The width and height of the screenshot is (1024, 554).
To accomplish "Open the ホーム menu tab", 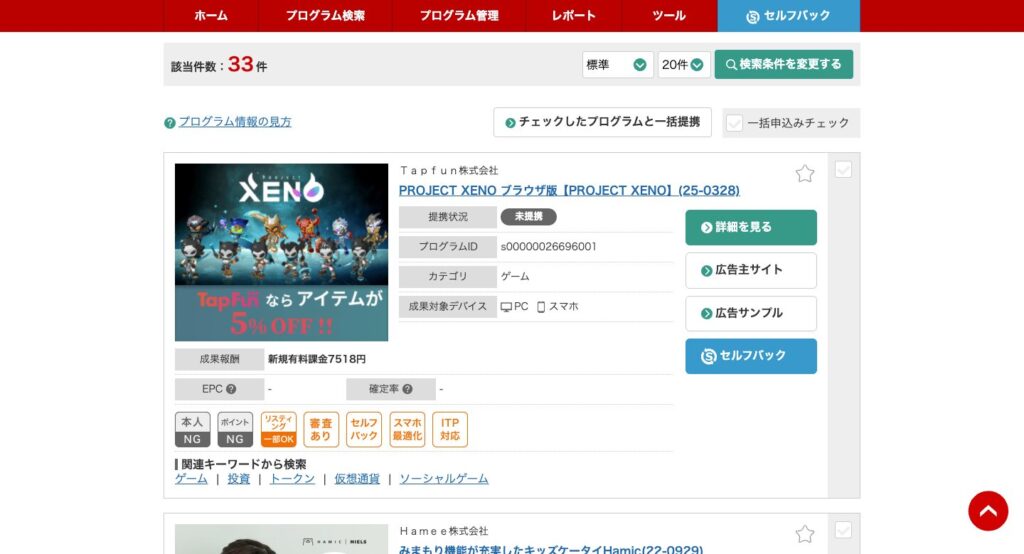I will tap(211, 16).
